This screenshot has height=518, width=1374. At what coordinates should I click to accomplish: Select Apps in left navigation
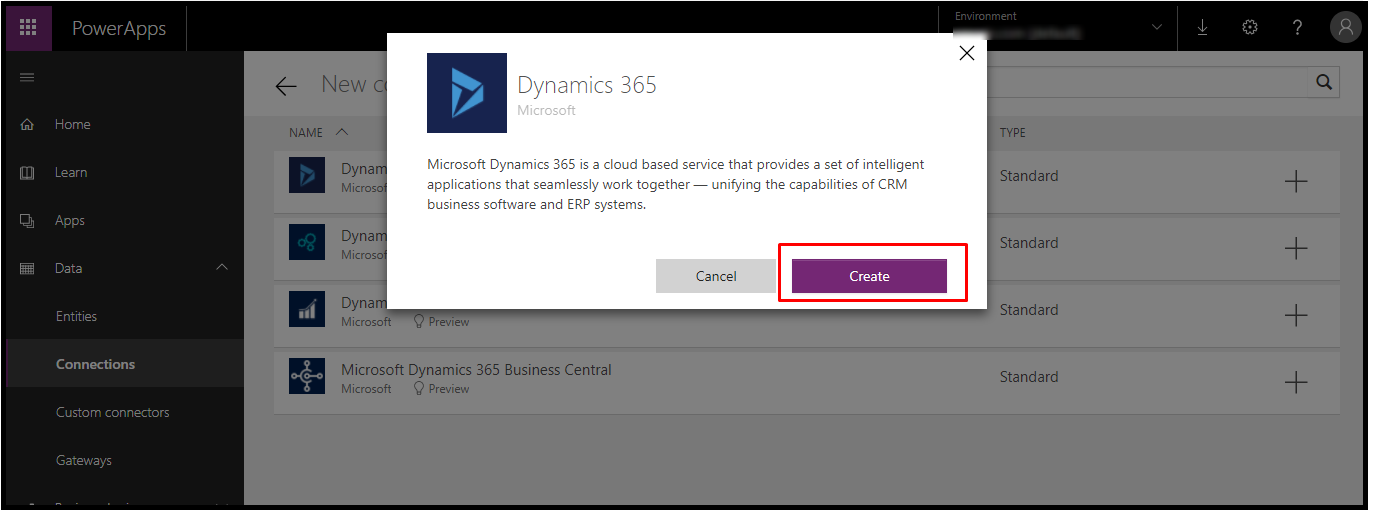click(x=69, y=220)
